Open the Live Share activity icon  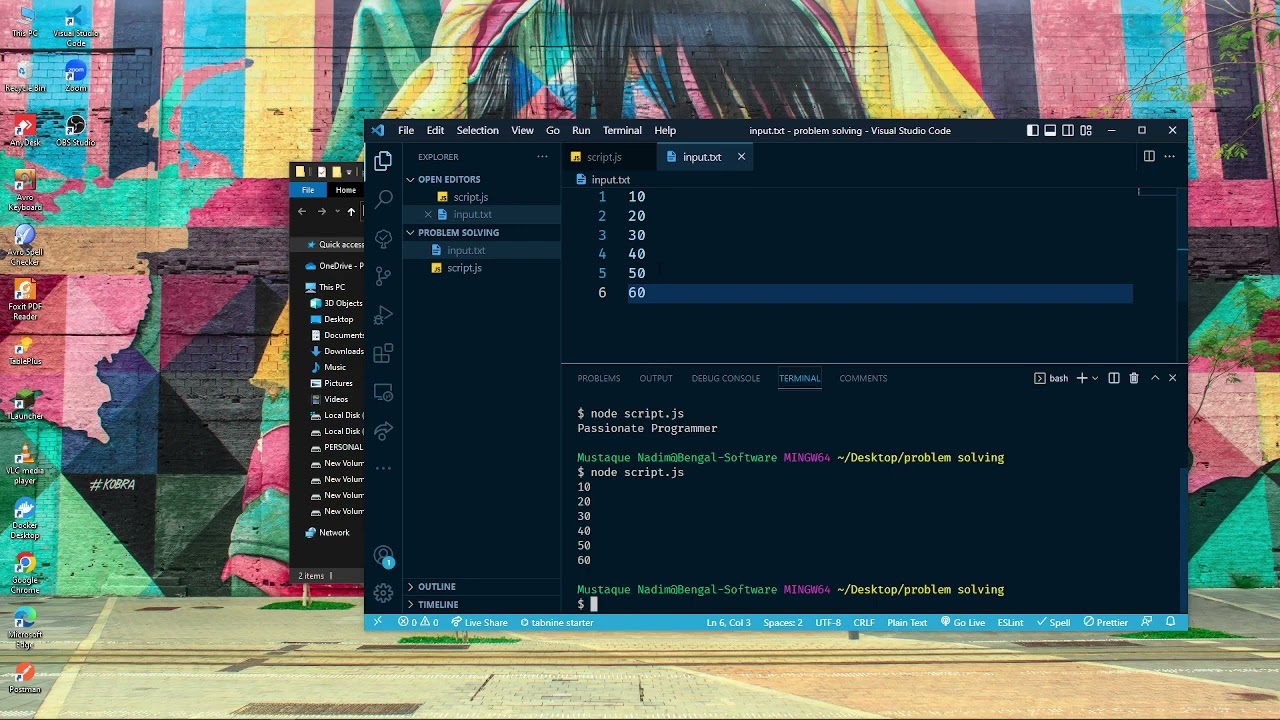(x=383, y=431)
